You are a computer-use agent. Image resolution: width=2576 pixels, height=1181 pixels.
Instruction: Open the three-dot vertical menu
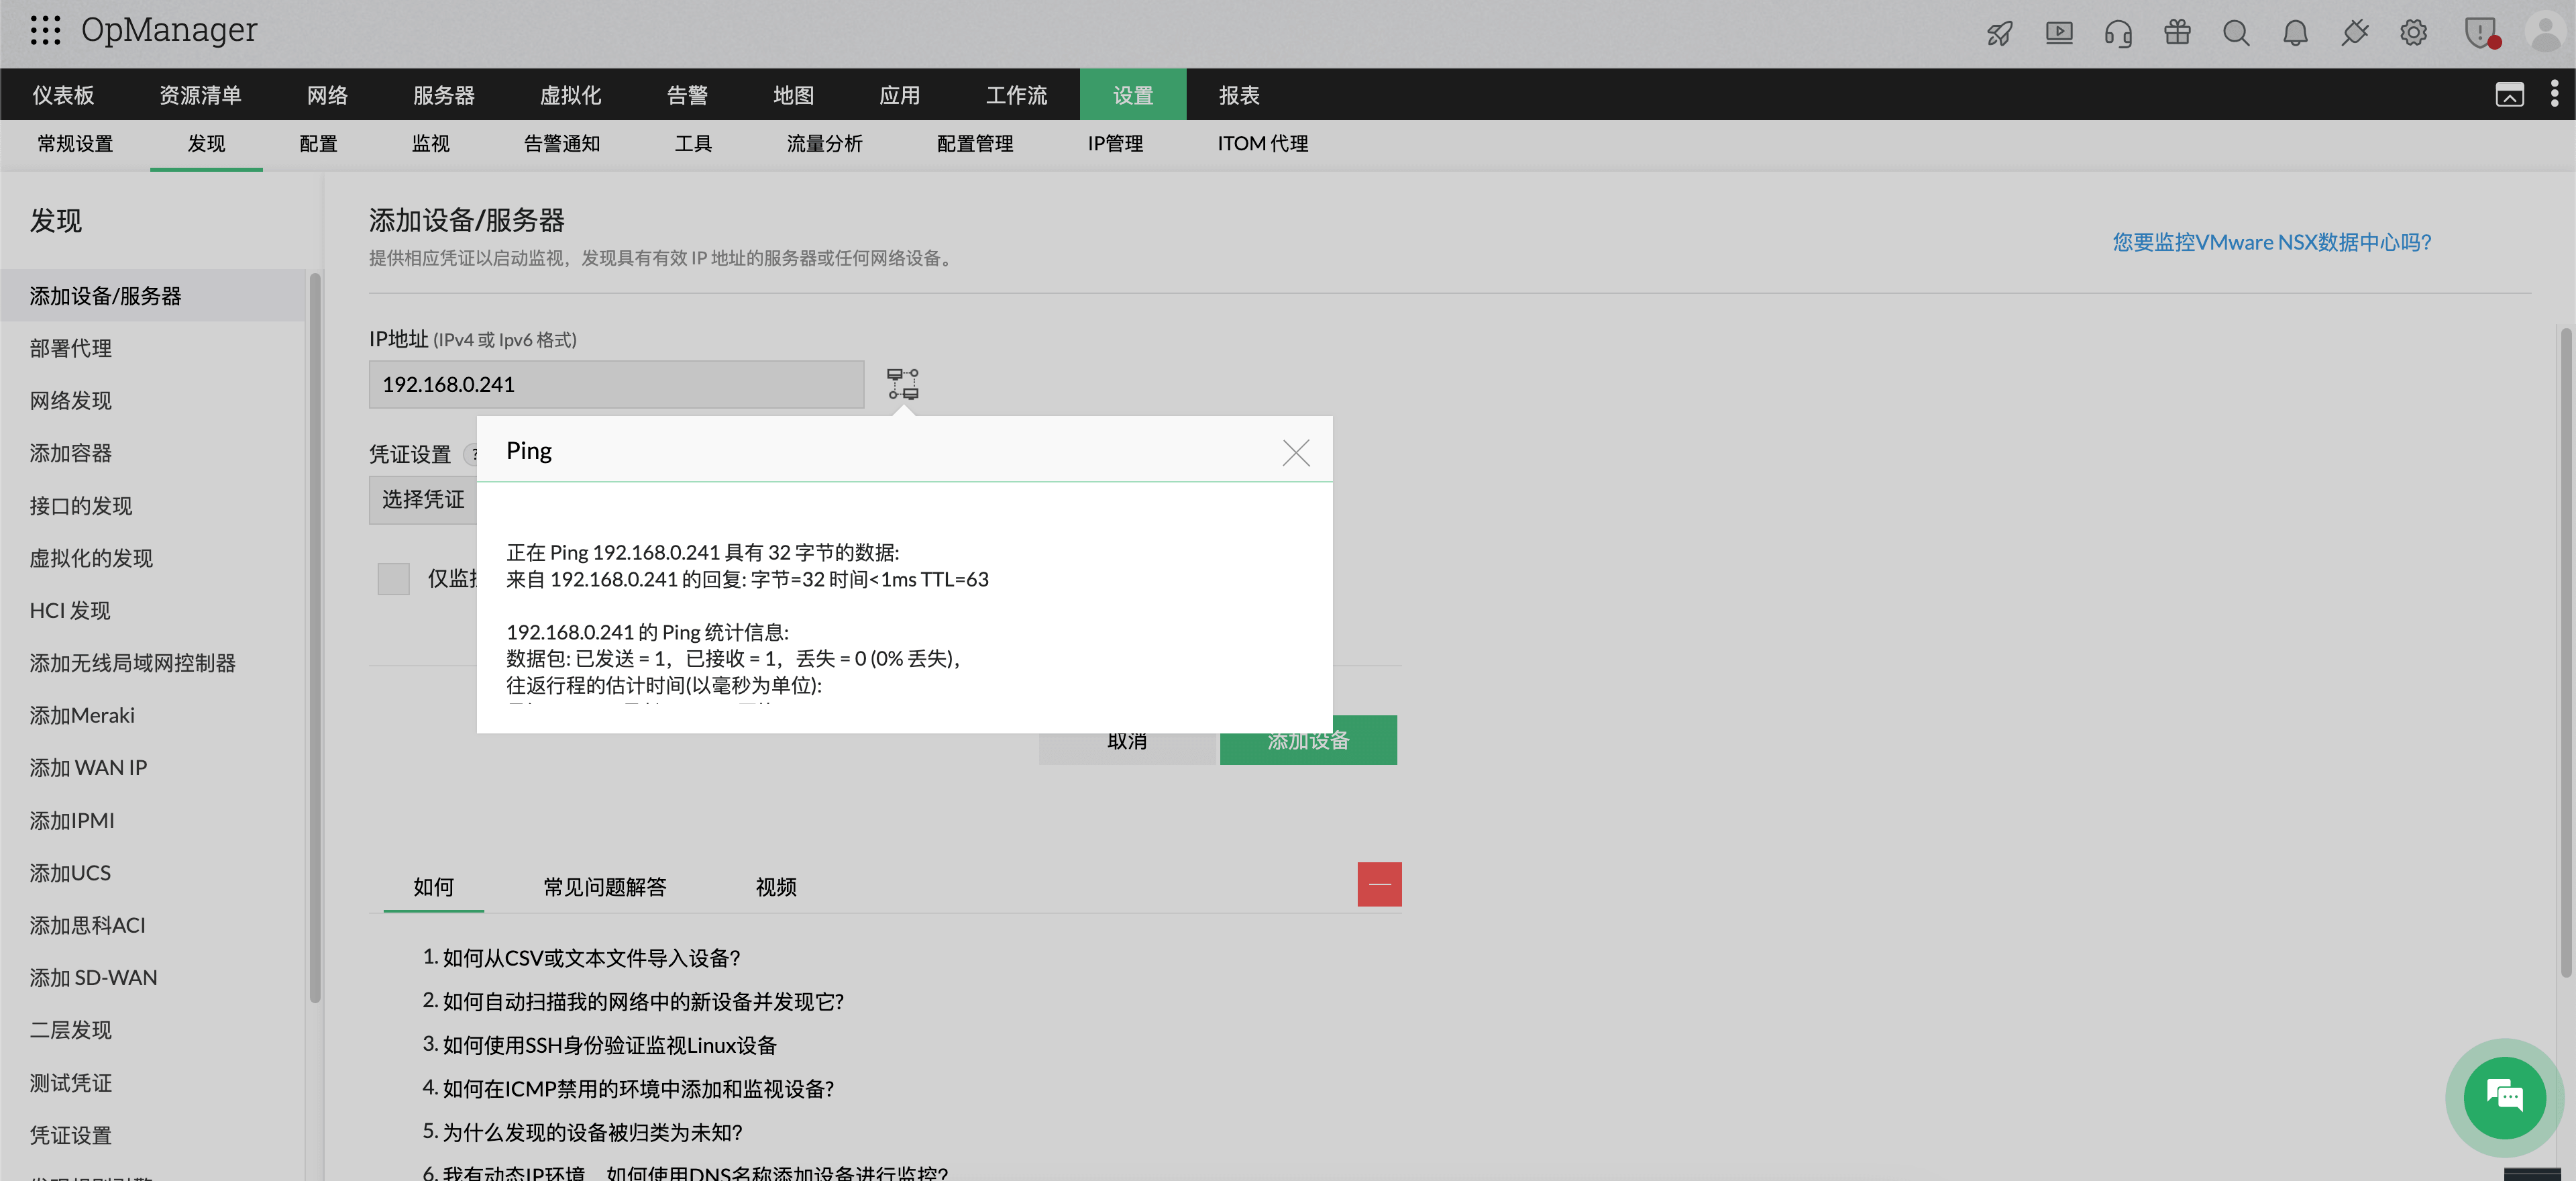pos(2554,94)
